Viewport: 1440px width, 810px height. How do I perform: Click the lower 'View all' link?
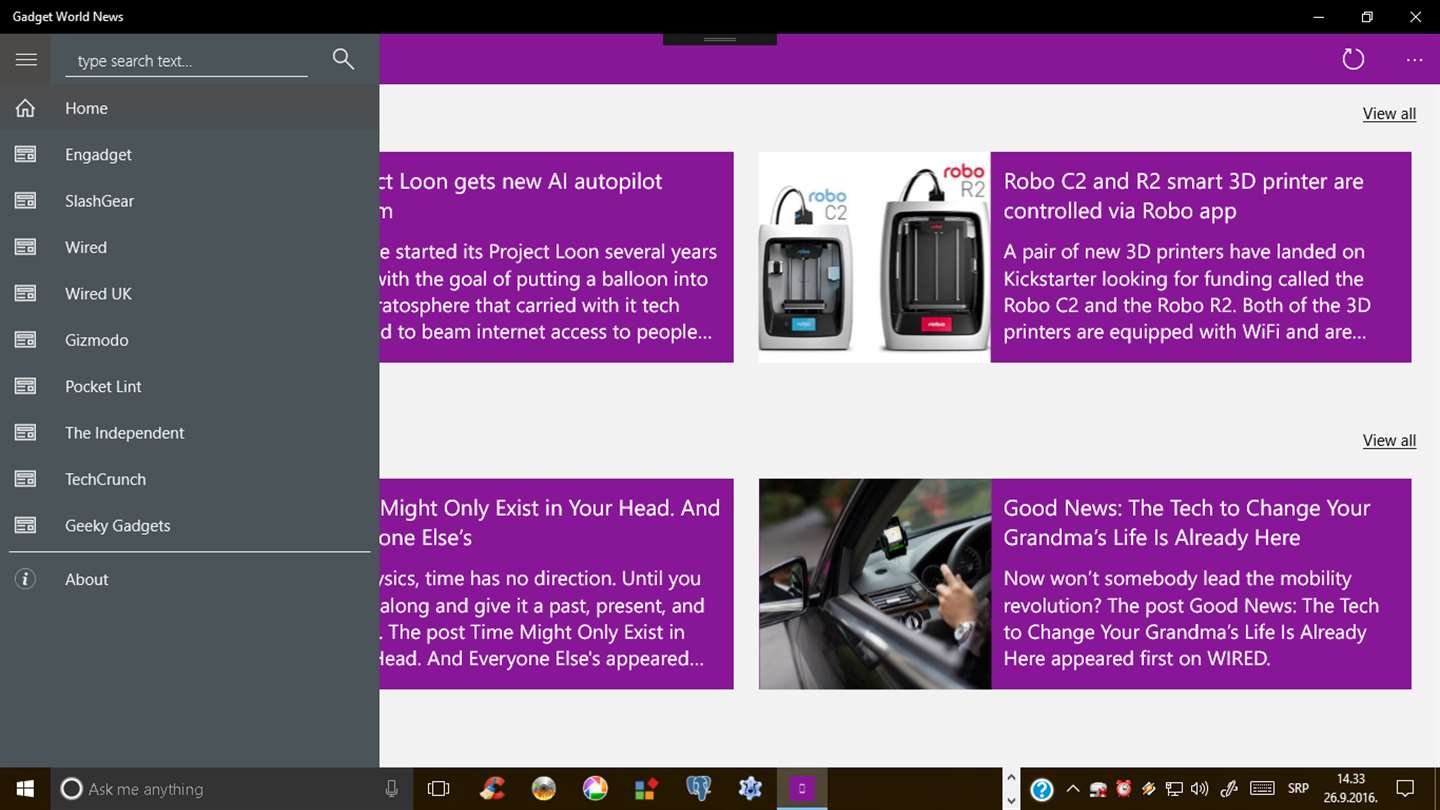pyautogui.click(x=1389, y=441)
